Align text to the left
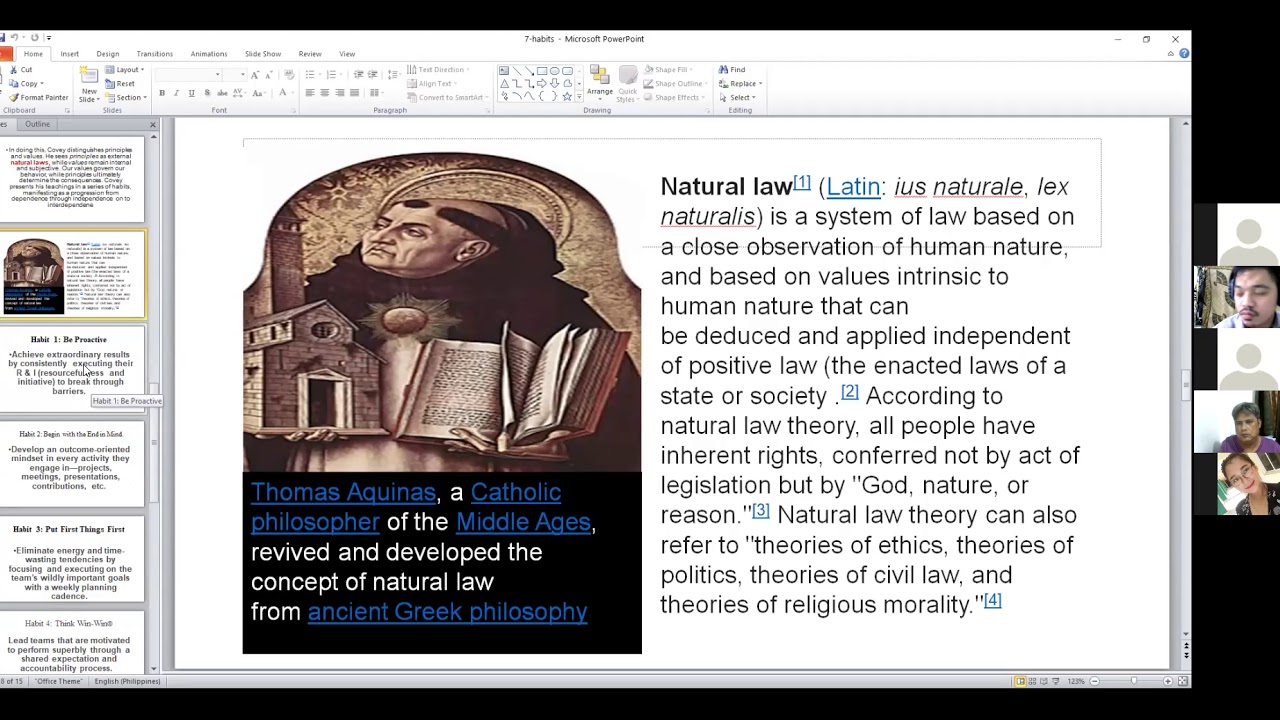 click(x=310, y=93)
